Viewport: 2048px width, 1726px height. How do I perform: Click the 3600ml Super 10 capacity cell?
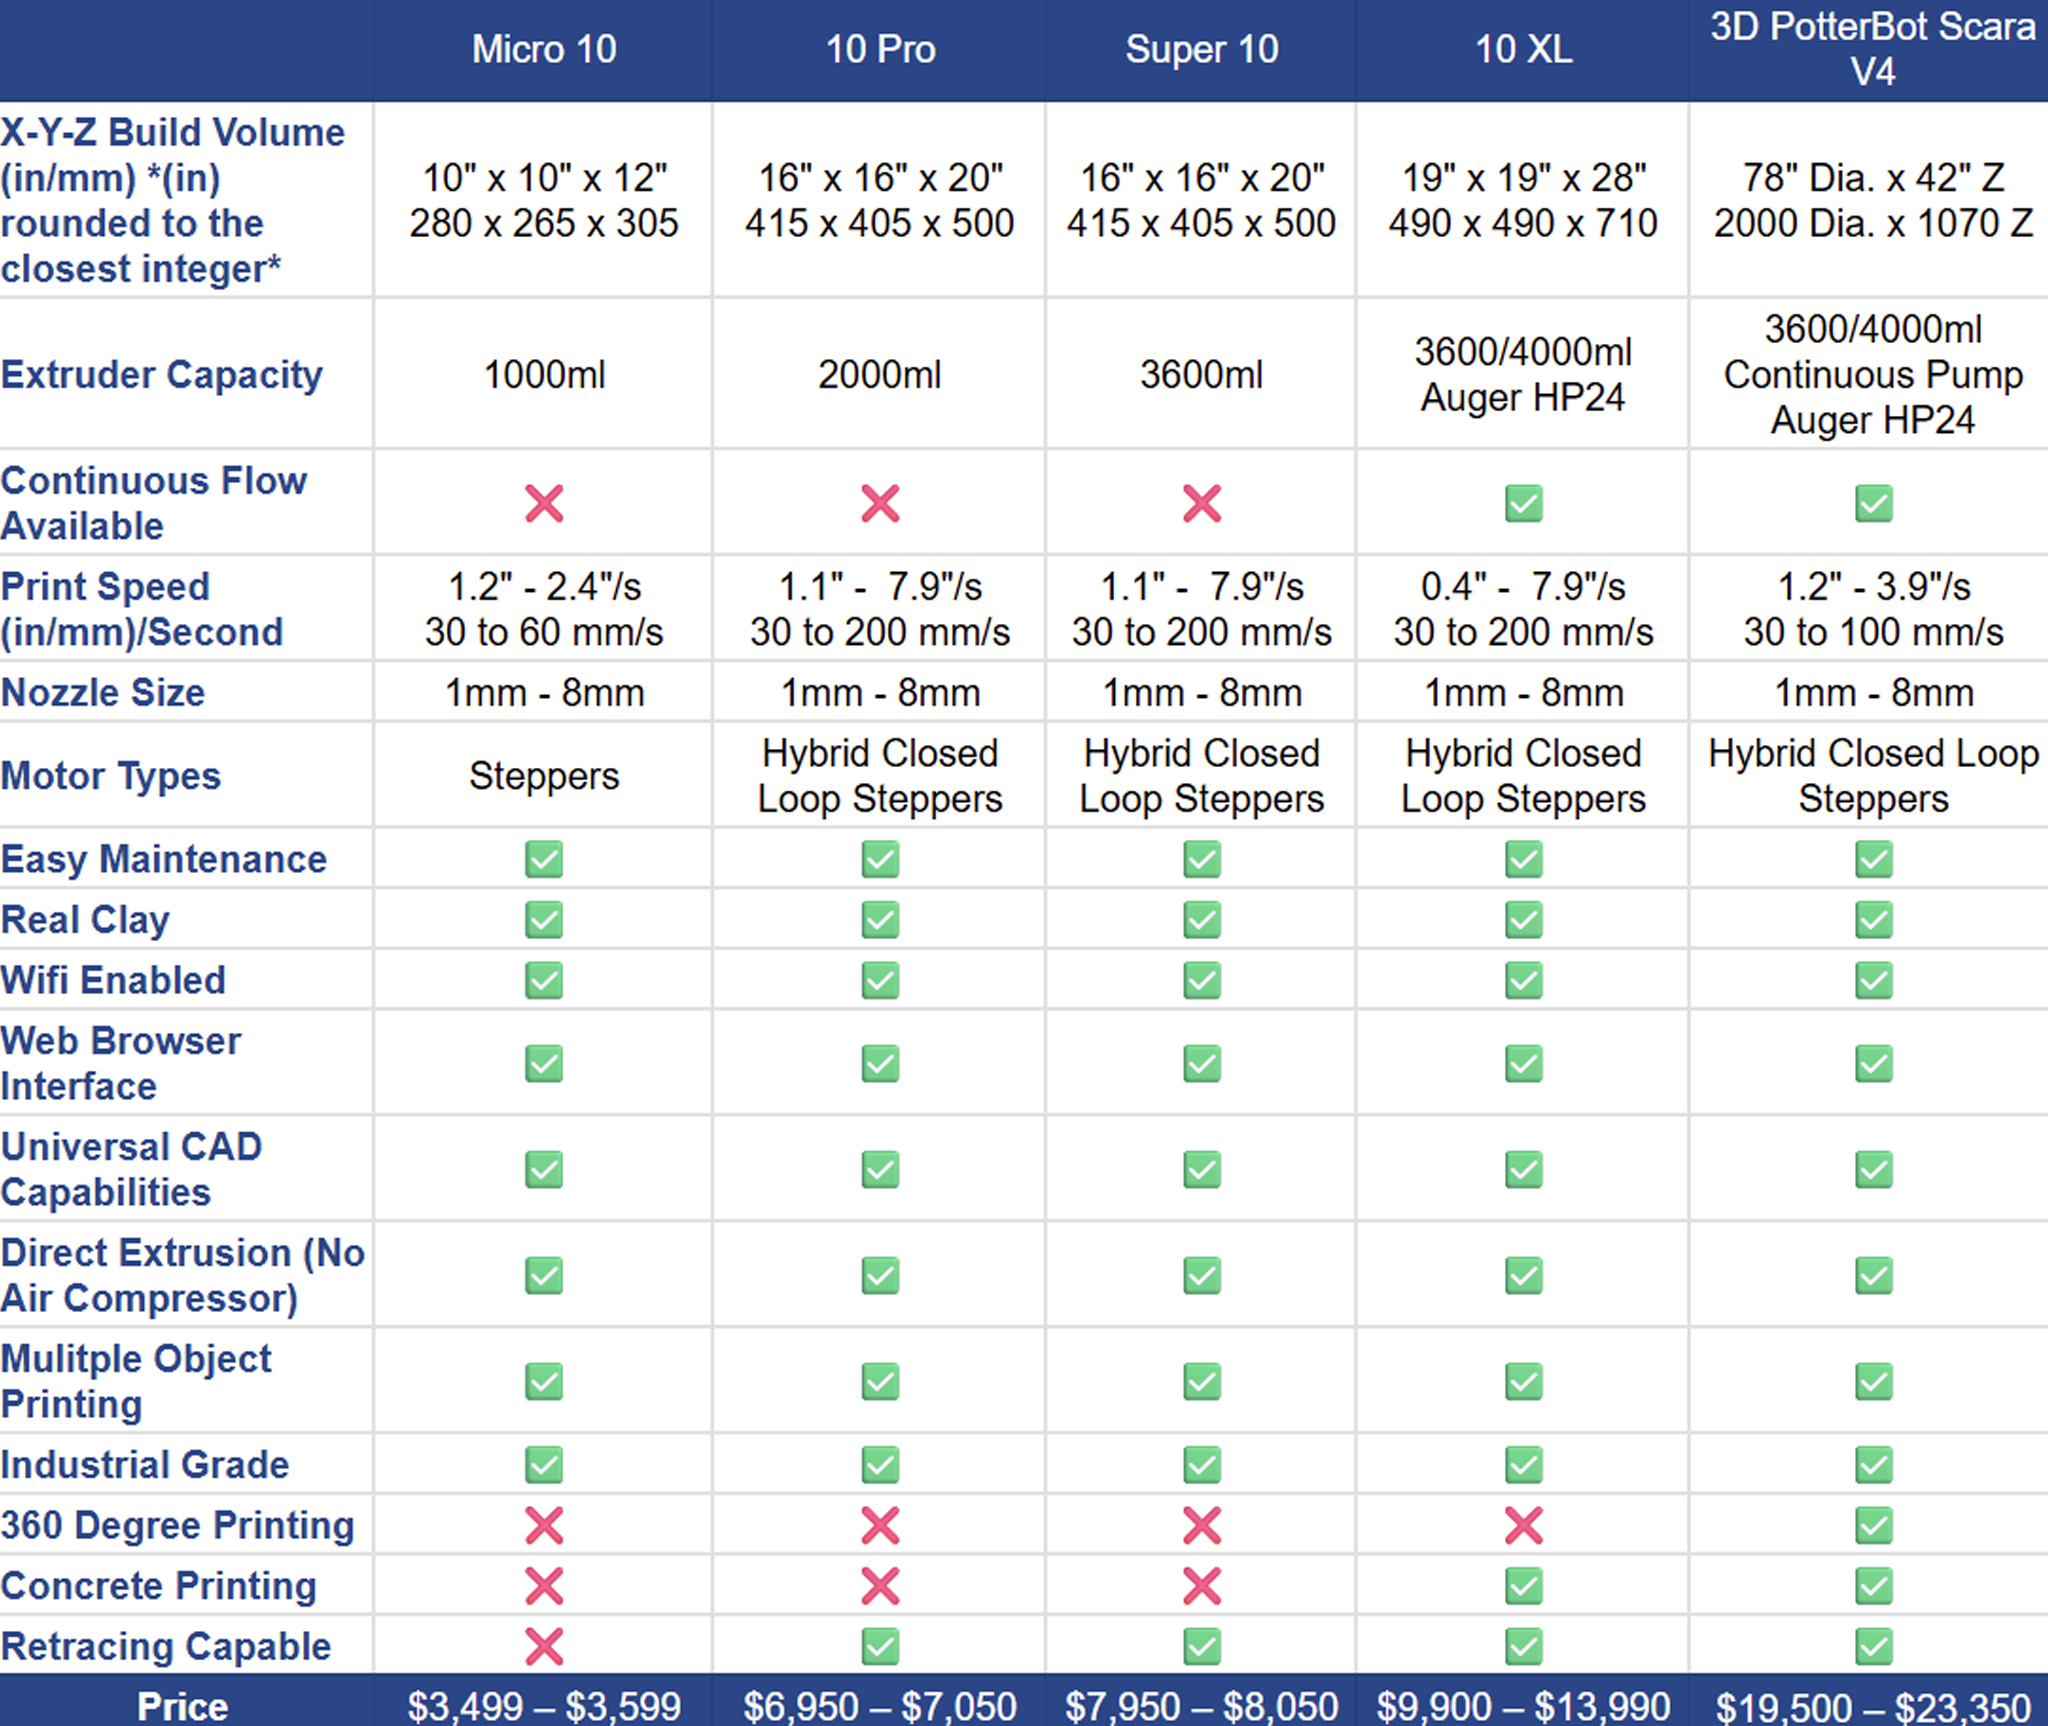[x=1202, y=375]
